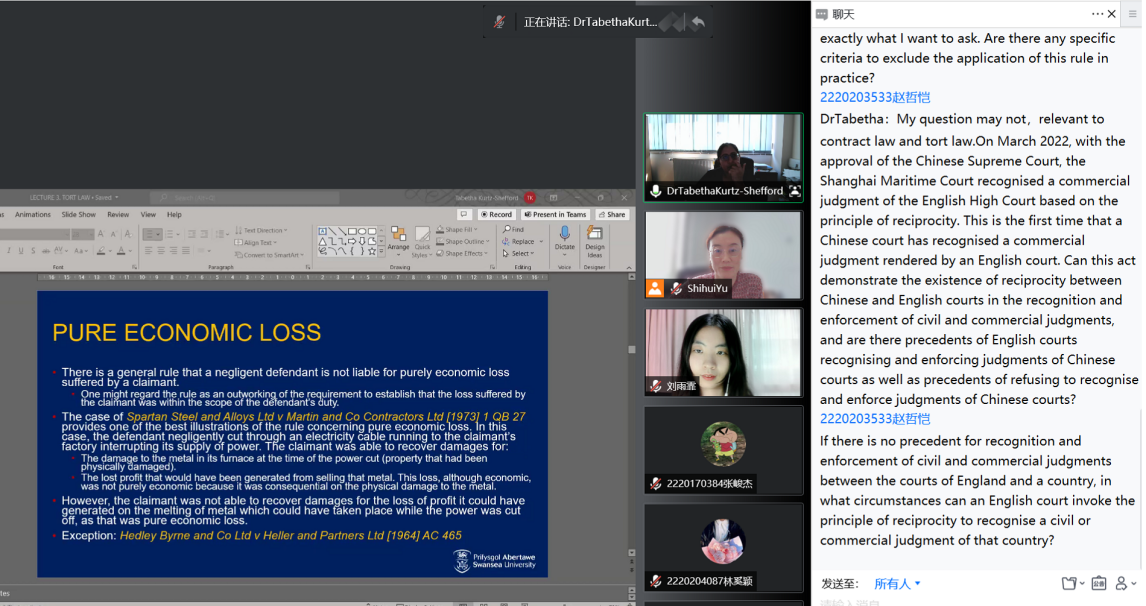Select the text box shape in shapes gallery
1146x606 pixels.
click(x=322, y=231)
